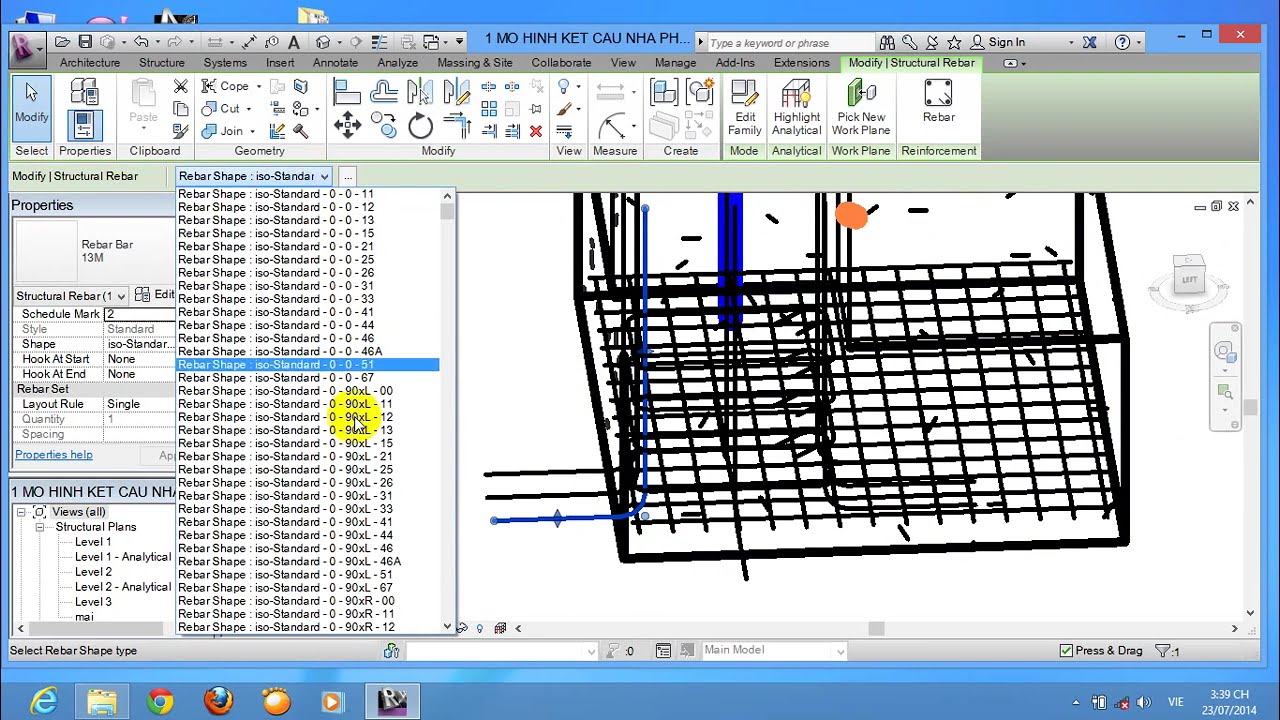Toggle the Press & Drag checkbox
Viewport: 1280px width, 720px height.
pos(1066,651)
